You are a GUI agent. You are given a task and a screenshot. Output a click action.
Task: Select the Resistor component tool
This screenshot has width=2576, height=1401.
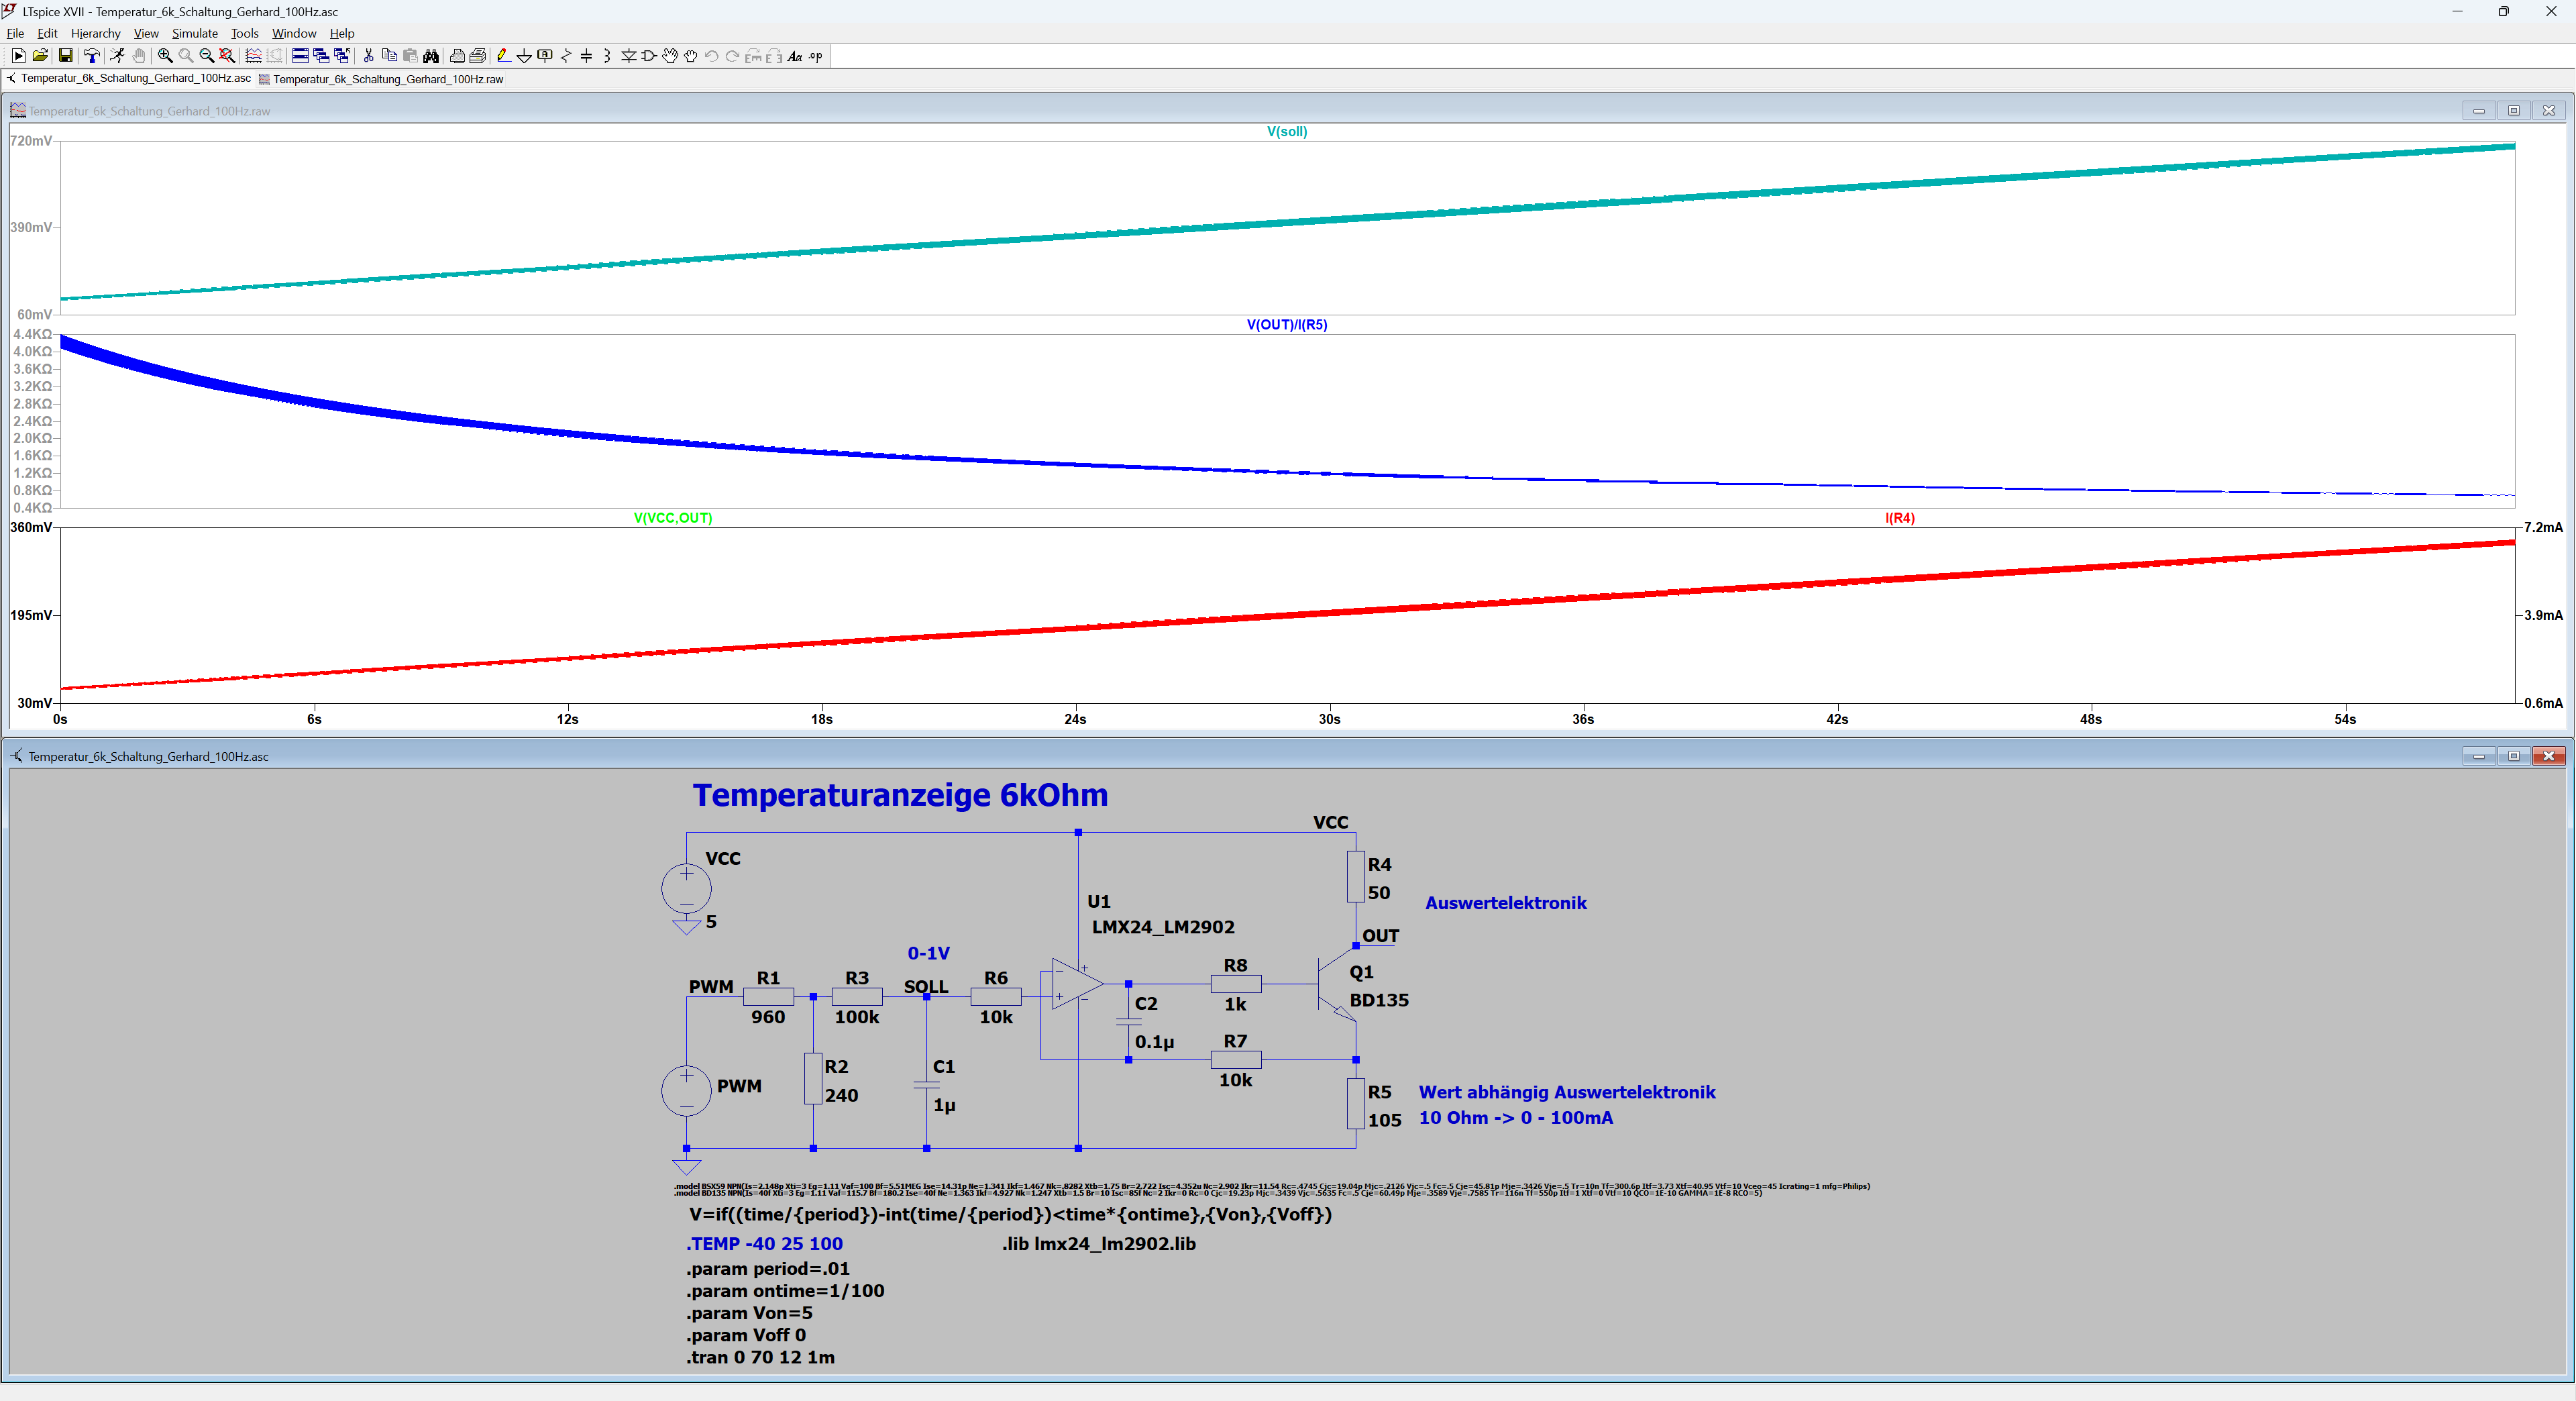click(566, 56)
